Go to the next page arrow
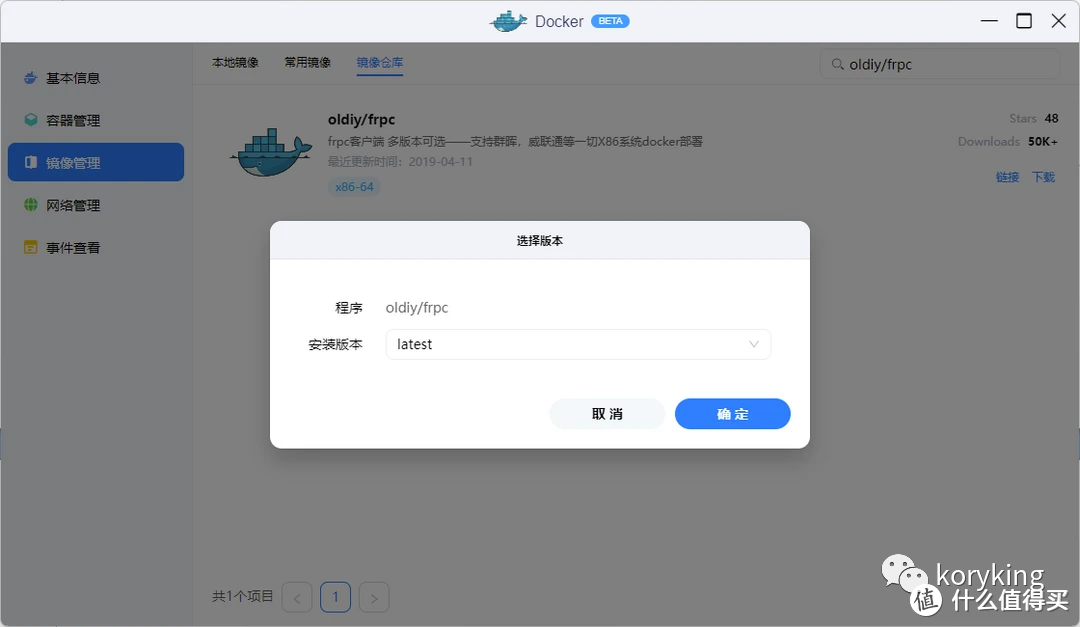The image size is (1080, 627). [x=374, y=597]
